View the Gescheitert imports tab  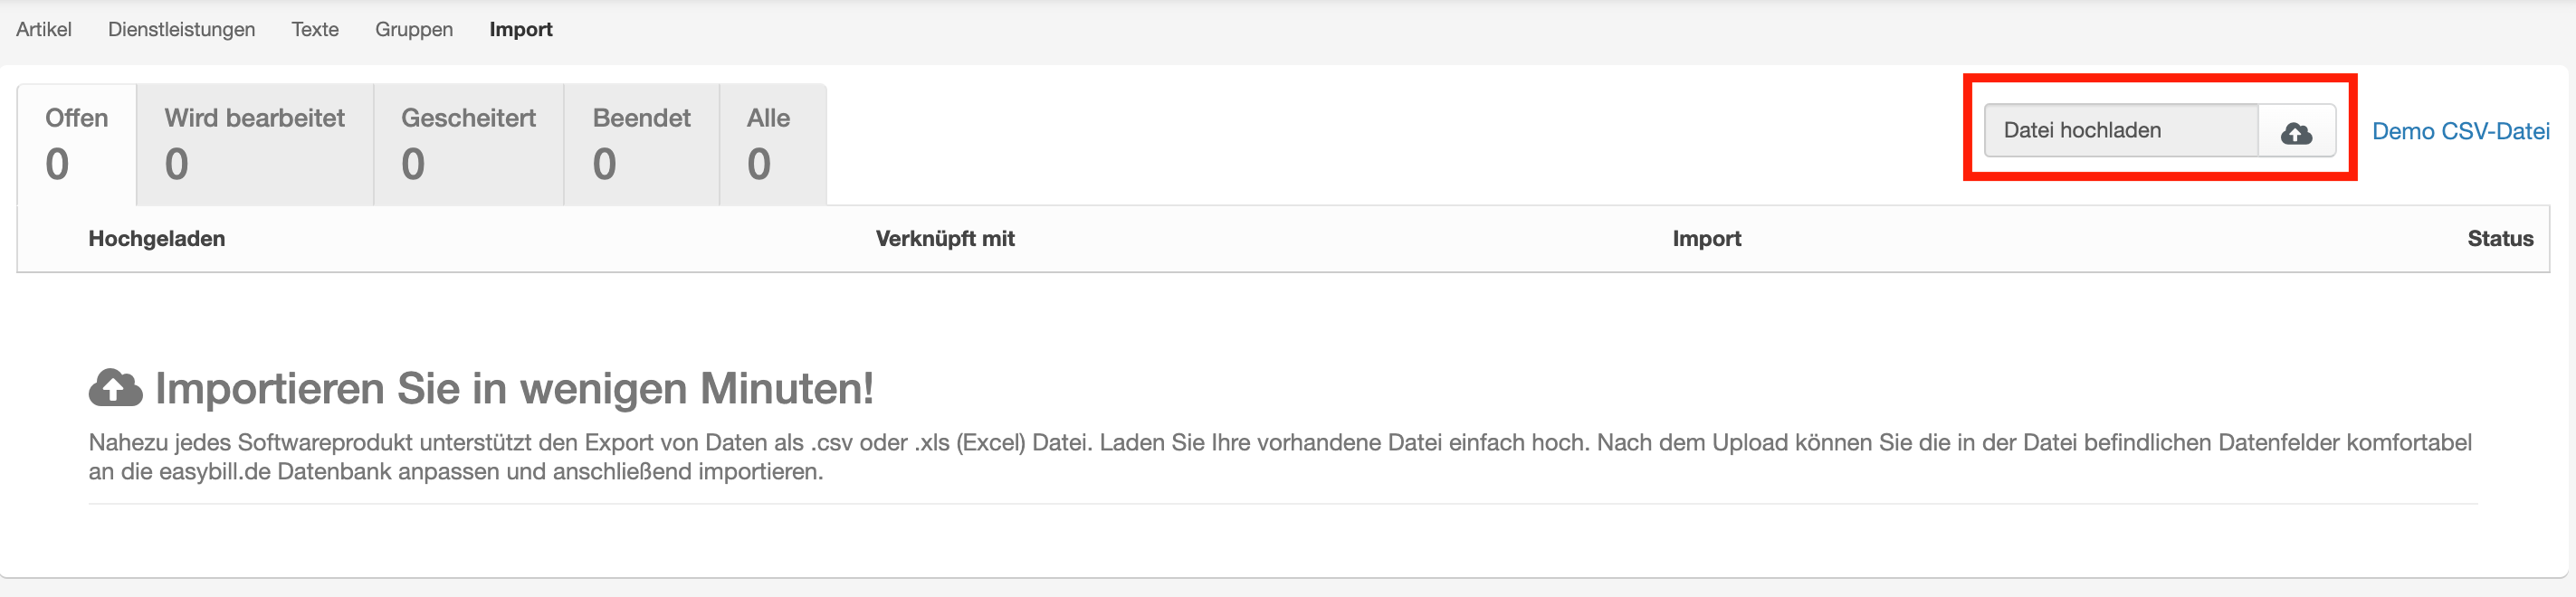pos(468,144)
